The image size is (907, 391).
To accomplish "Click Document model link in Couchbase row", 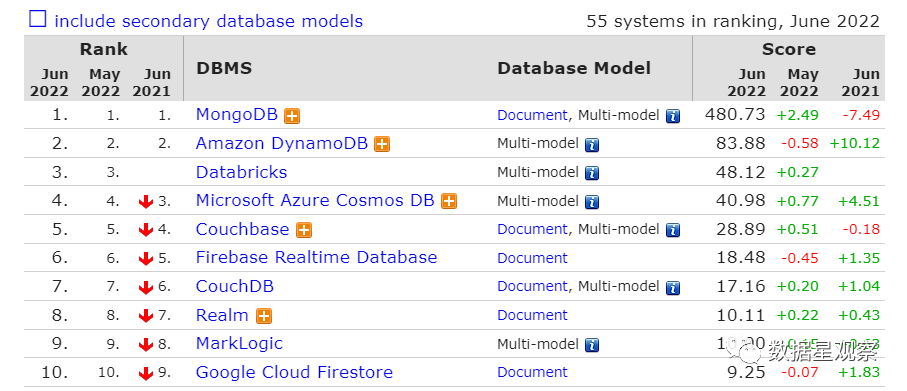I will click(x=532, y=229).
